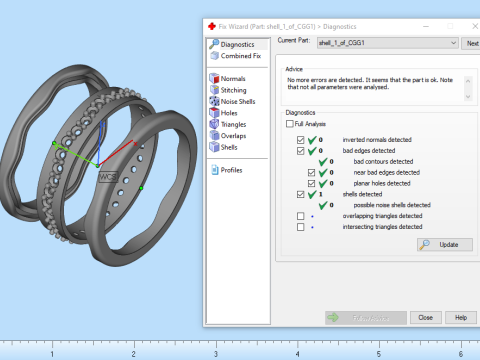Go to the Normals fix page
The height and width of the screenshot is (360, 480).
point(233,79)
